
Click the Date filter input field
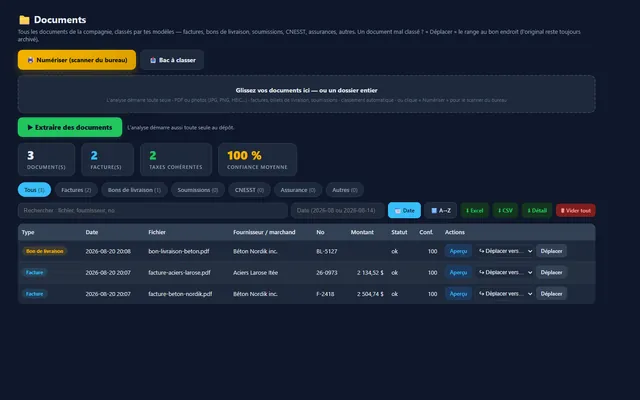coord(338,211)
